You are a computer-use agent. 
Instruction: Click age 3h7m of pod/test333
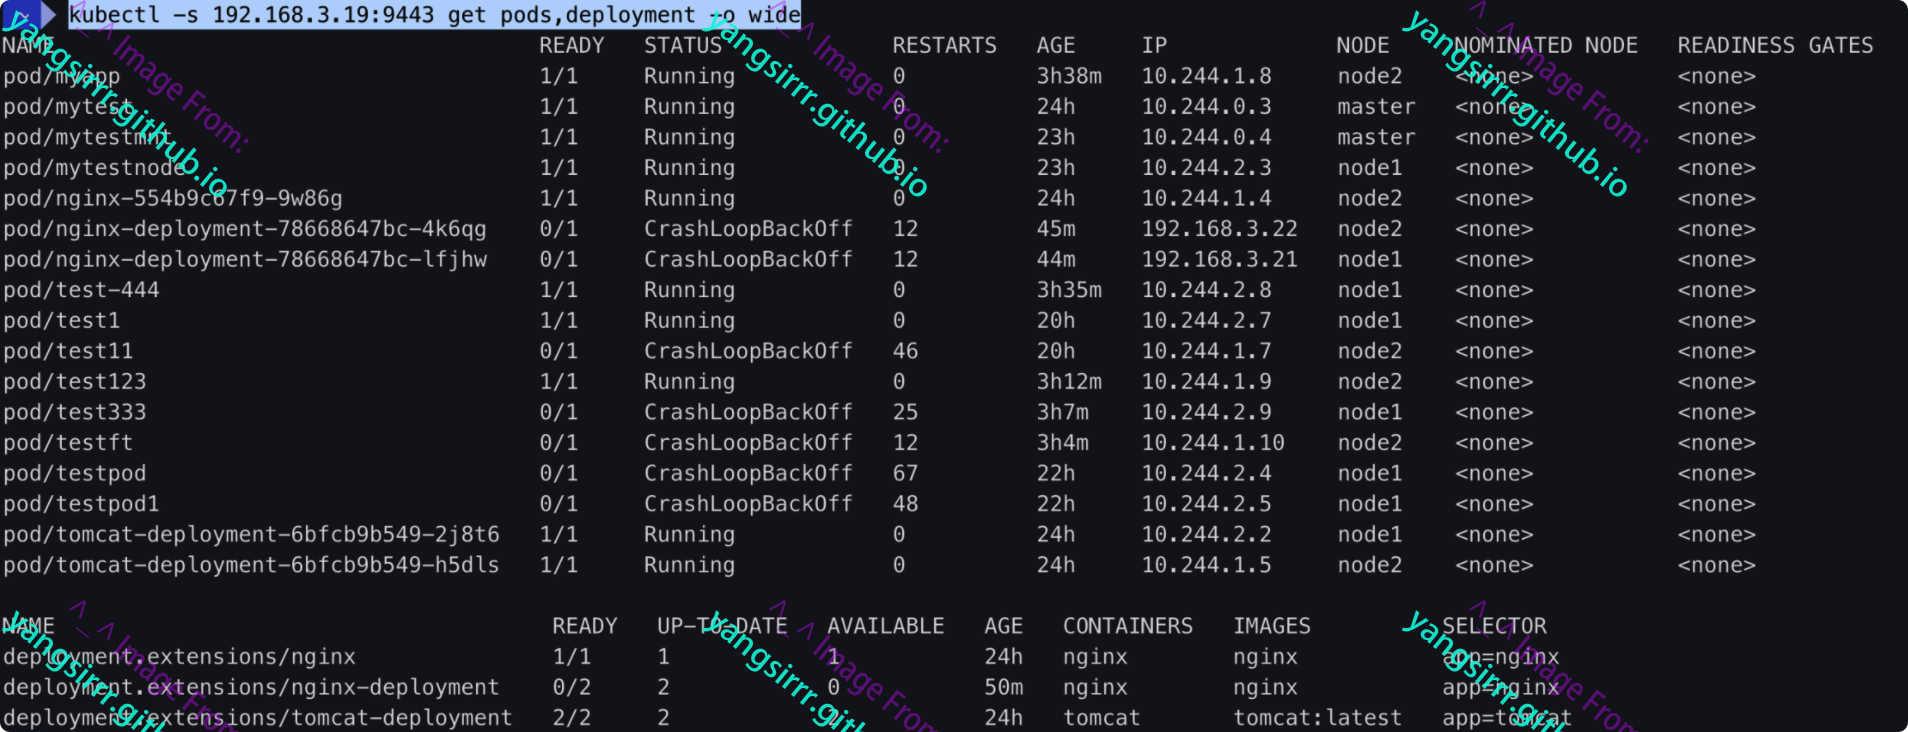click(1062, 412)
